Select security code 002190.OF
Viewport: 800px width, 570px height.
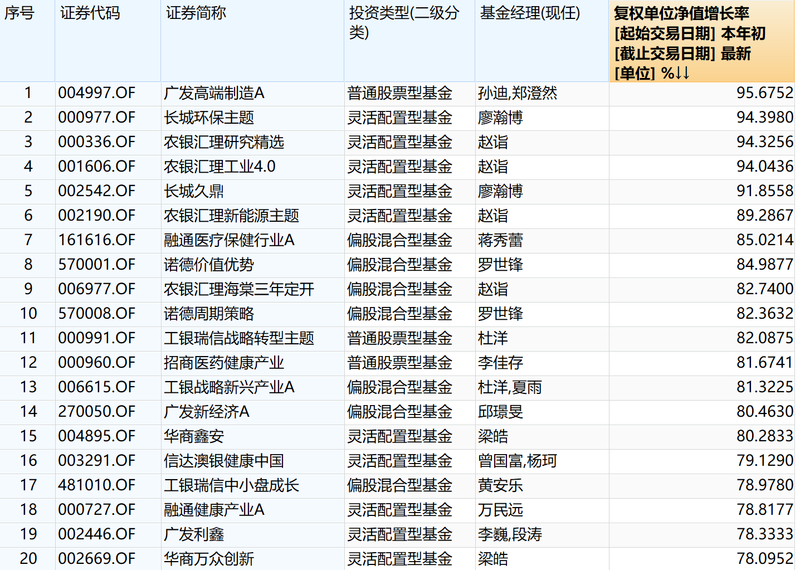(x=96, y=216)
